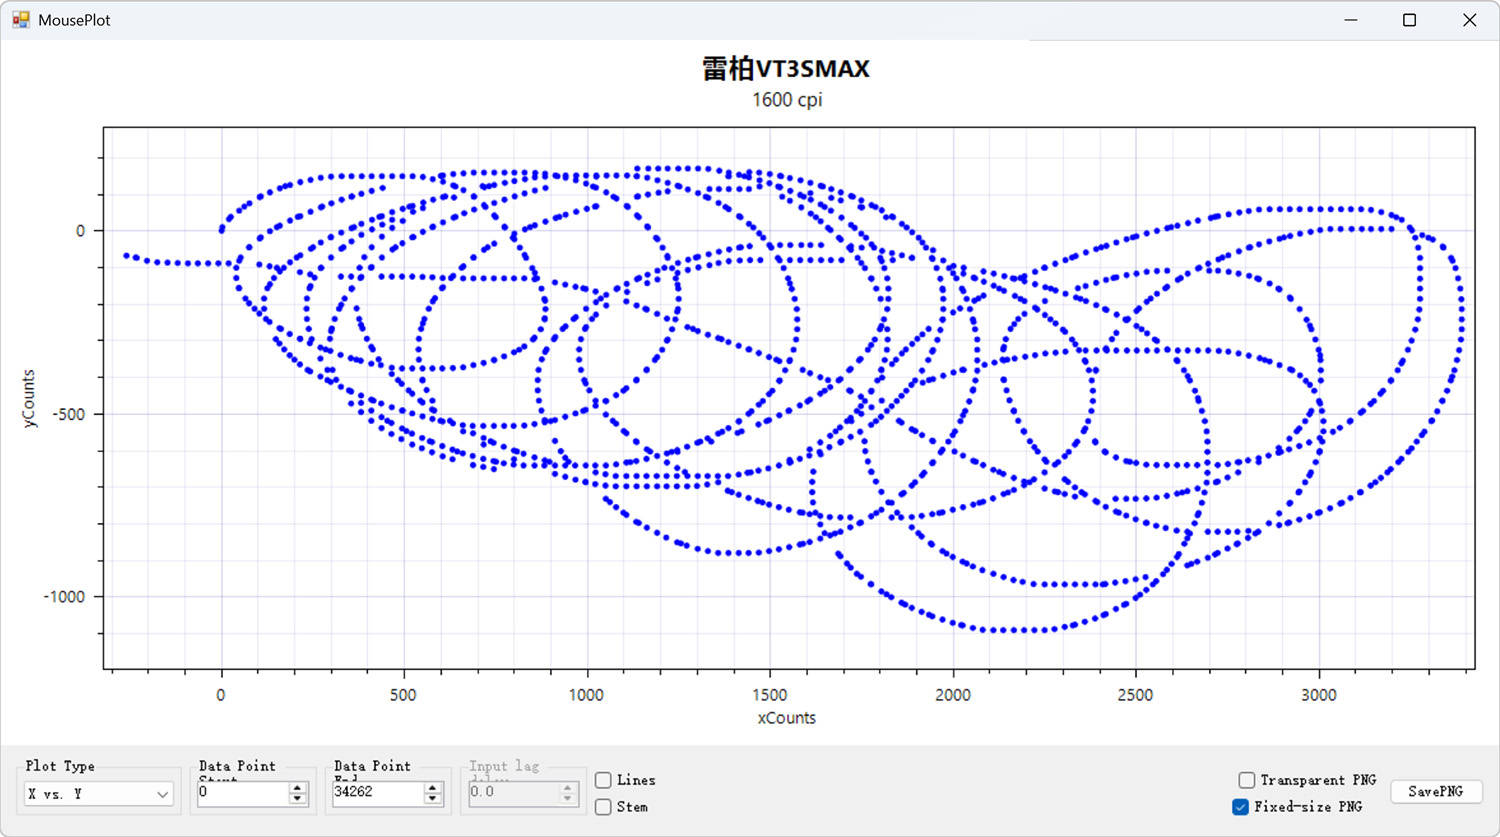
Task: Click into the Data Point End field
Action: click(377, 792)
